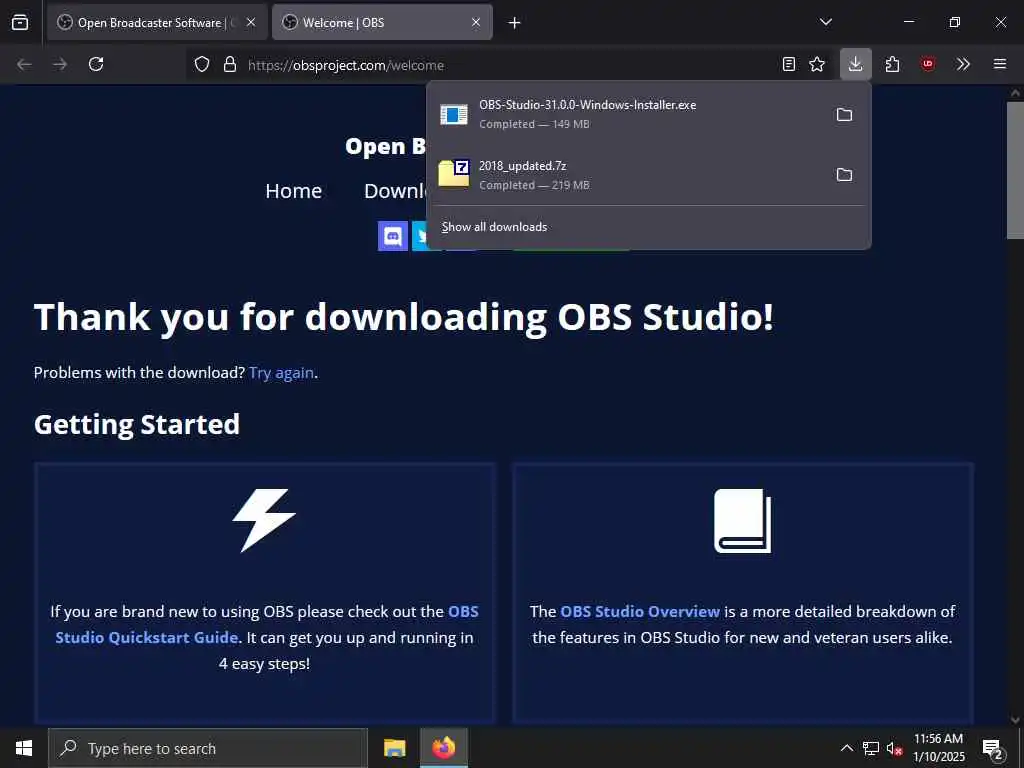
Task: Click the Type here to search box
Action: click(208, 748)
